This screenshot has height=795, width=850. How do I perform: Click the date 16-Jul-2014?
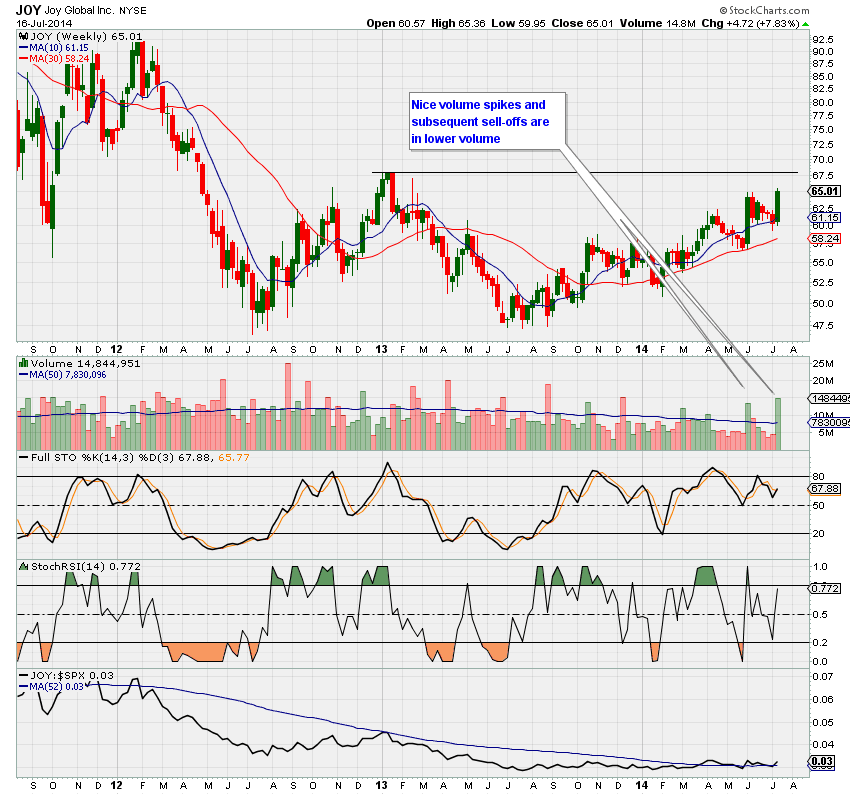pyautogui.click(x=44, y=23)
